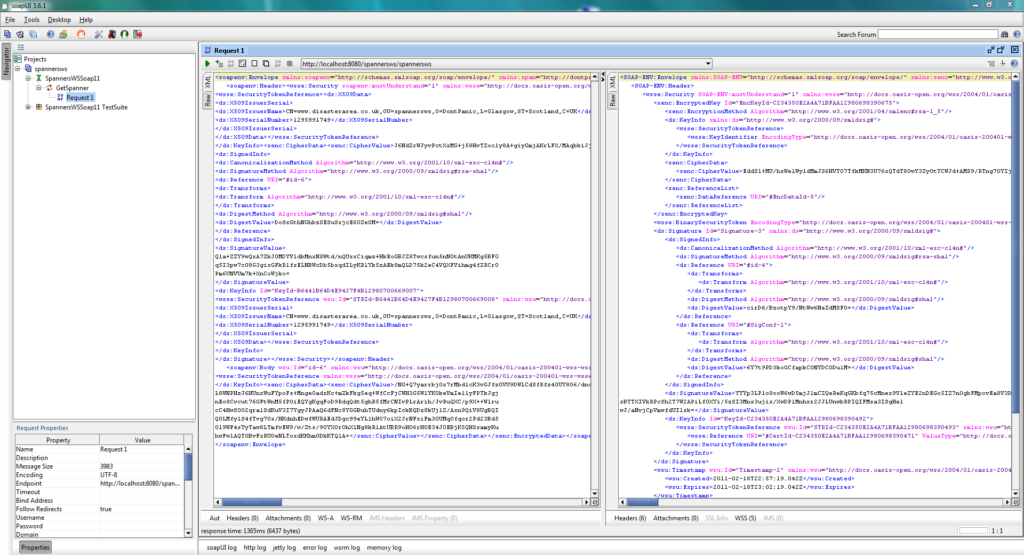Expand SpannersWSSoap11 TestSuite node
Screen dimensions: 1024x555
click(29, 106)
